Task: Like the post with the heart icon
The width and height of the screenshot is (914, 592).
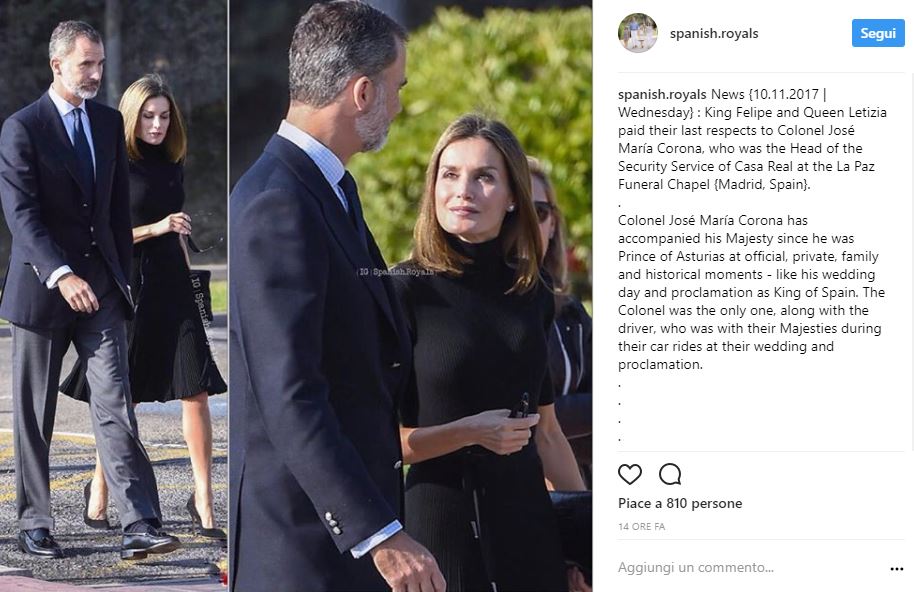Action: 630,474
